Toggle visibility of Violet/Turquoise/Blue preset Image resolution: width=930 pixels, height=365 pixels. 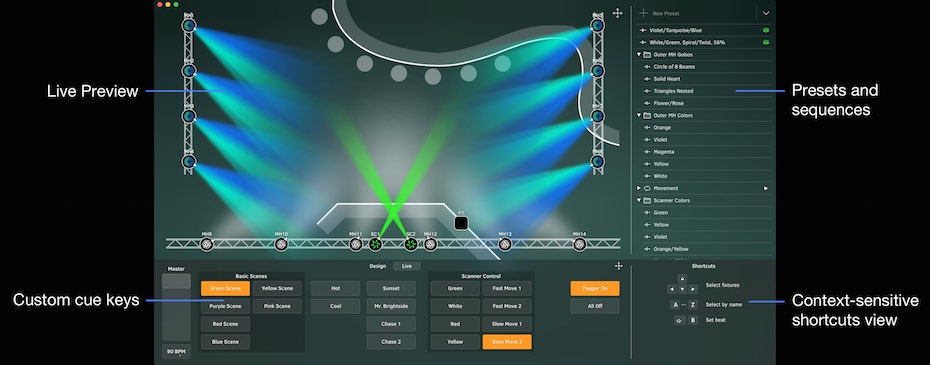[766, 30]
